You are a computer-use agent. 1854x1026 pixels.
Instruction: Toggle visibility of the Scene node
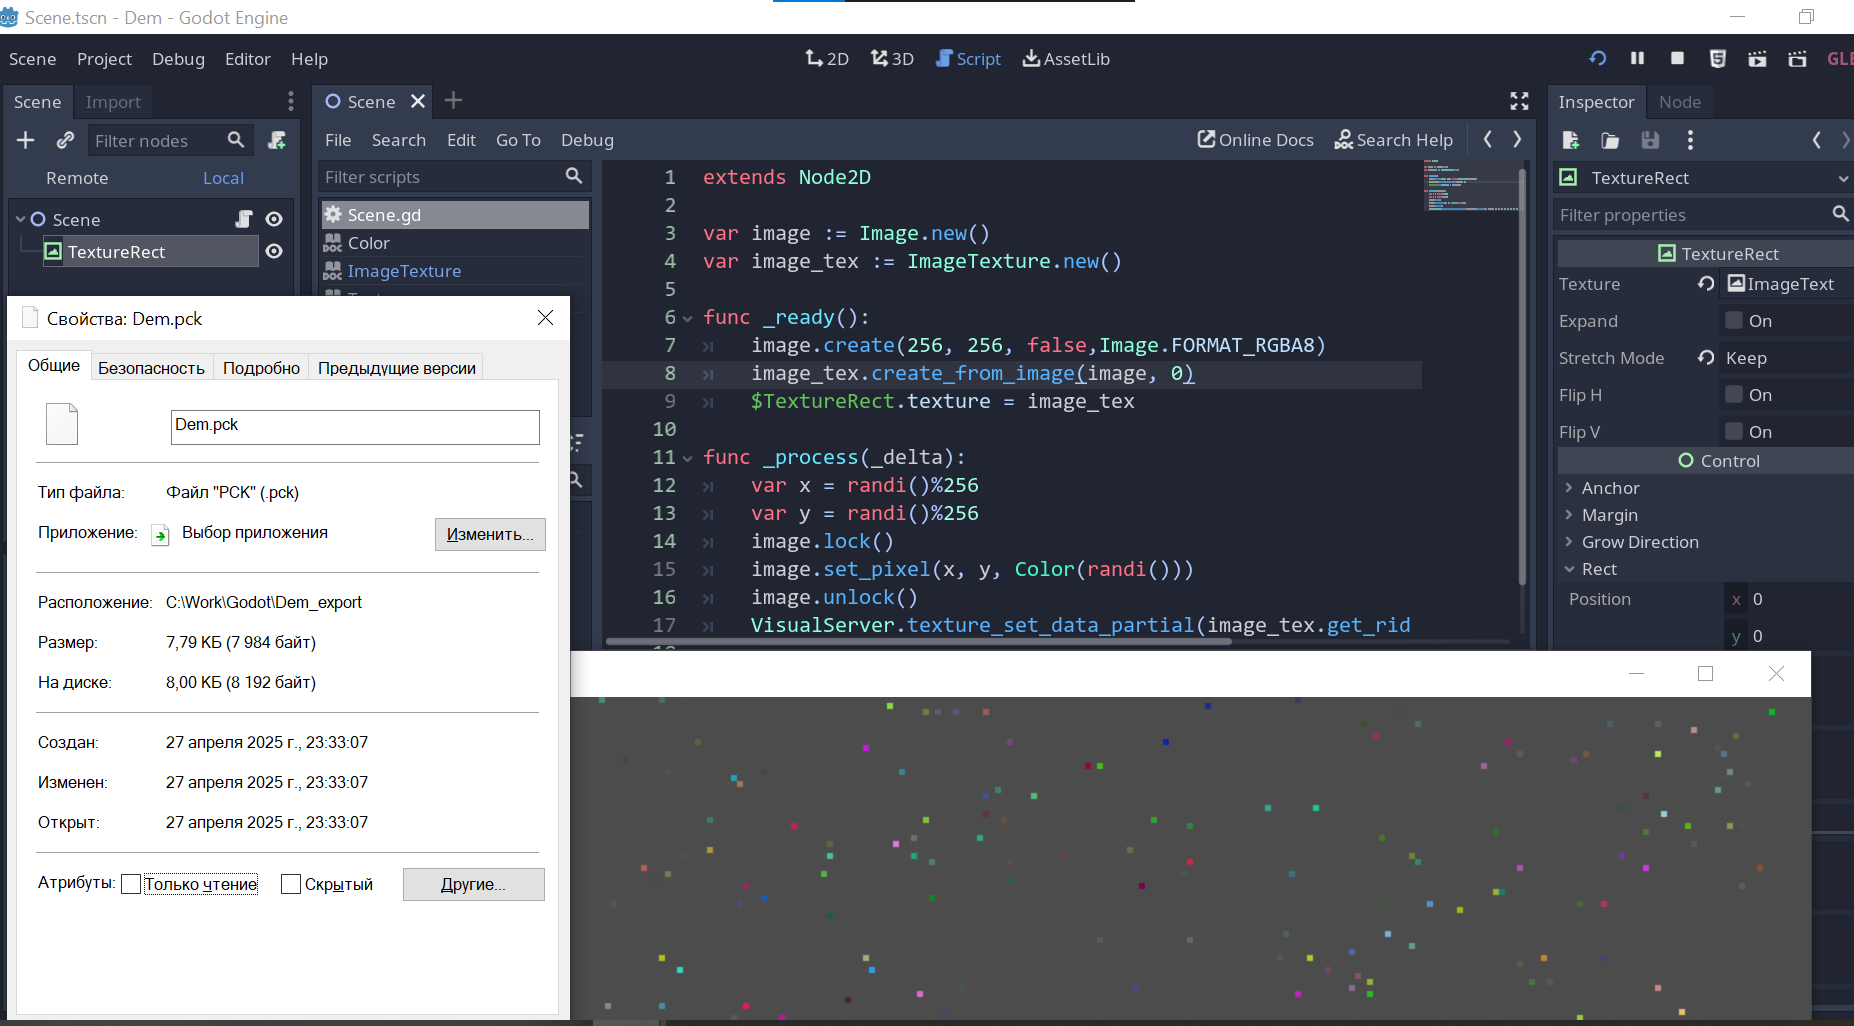(274, 219)
